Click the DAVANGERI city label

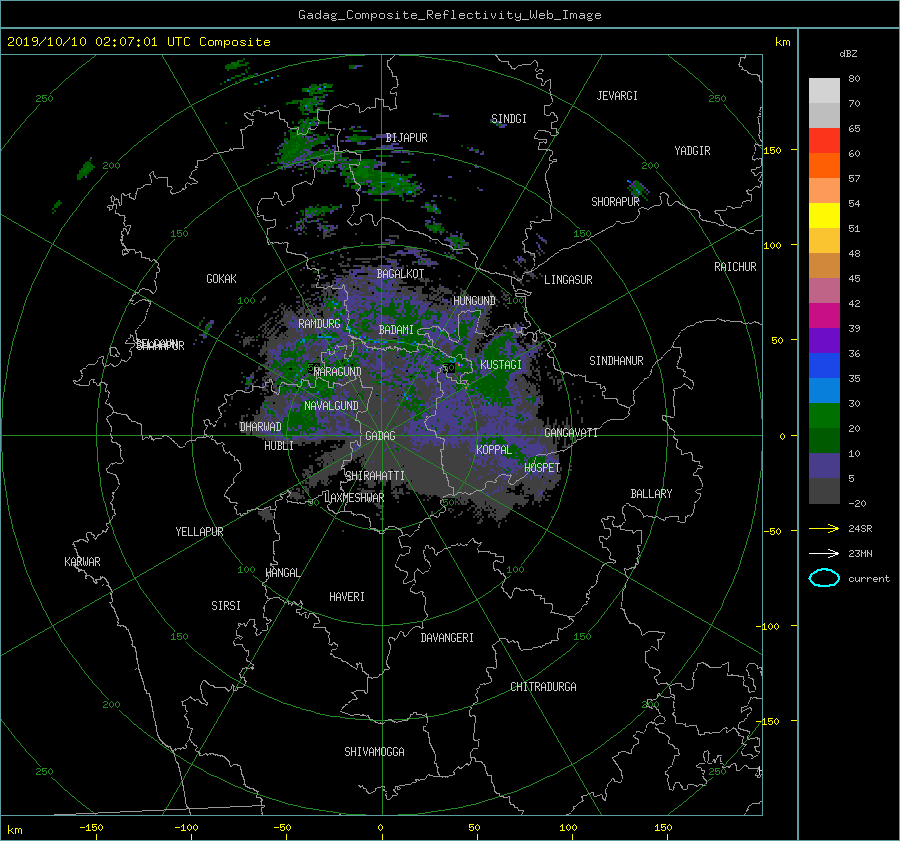(447, 638)
